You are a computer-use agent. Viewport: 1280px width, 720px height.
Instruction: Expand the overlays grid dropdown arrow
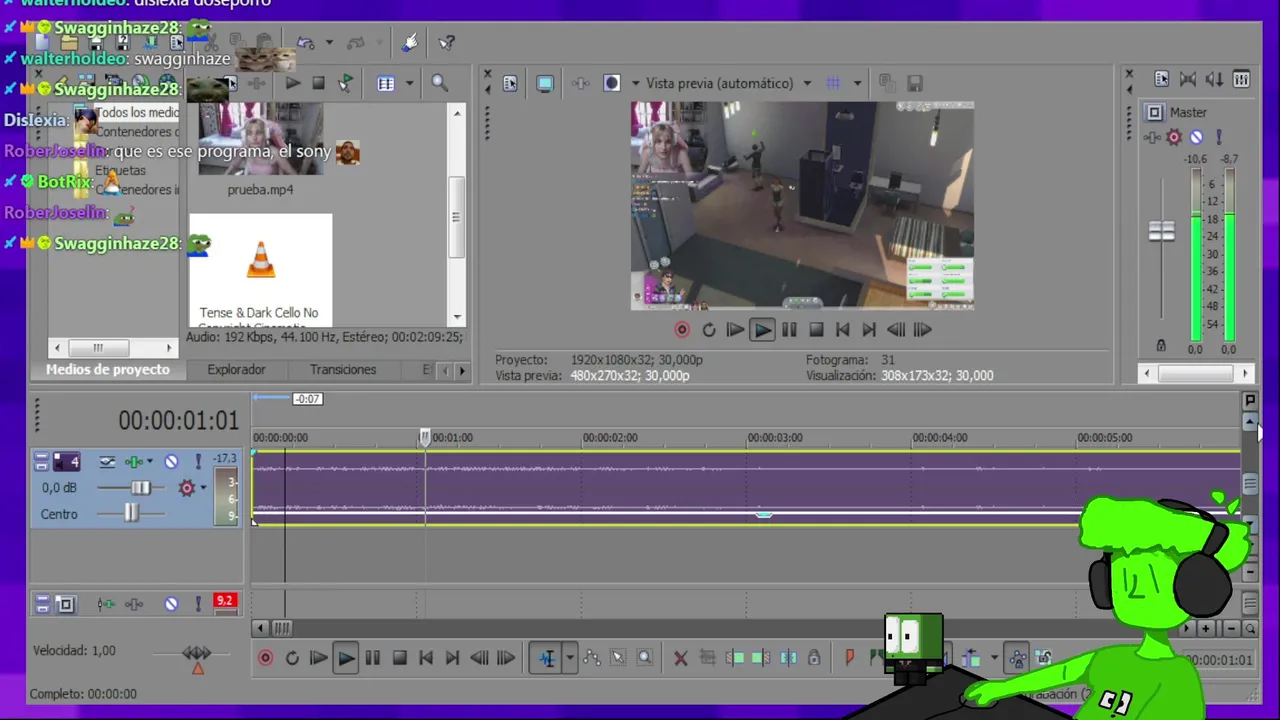point(857,84)
